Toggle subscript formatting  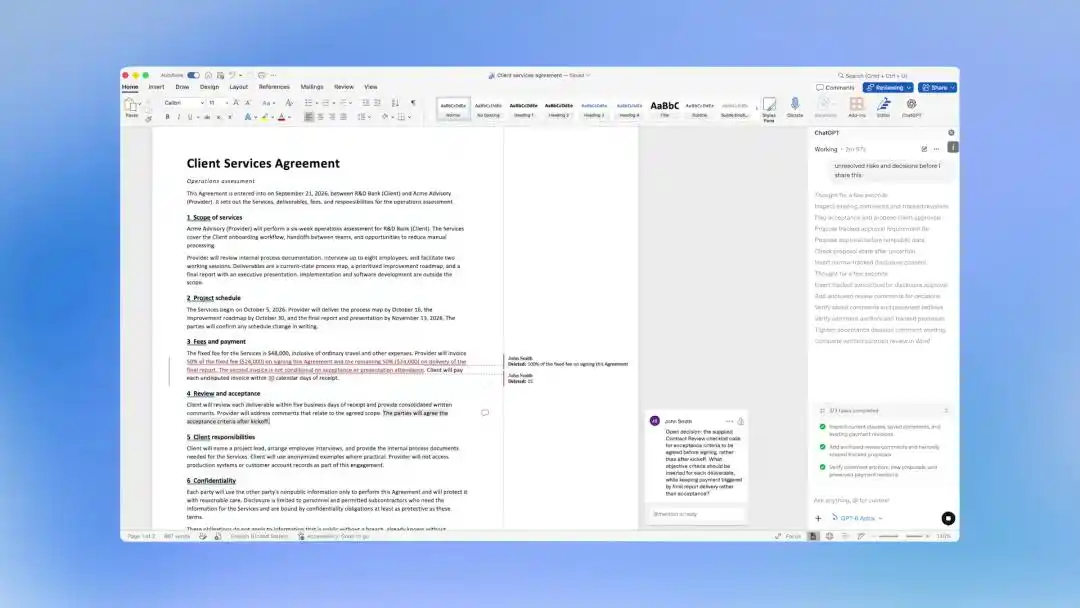[219, 117]
